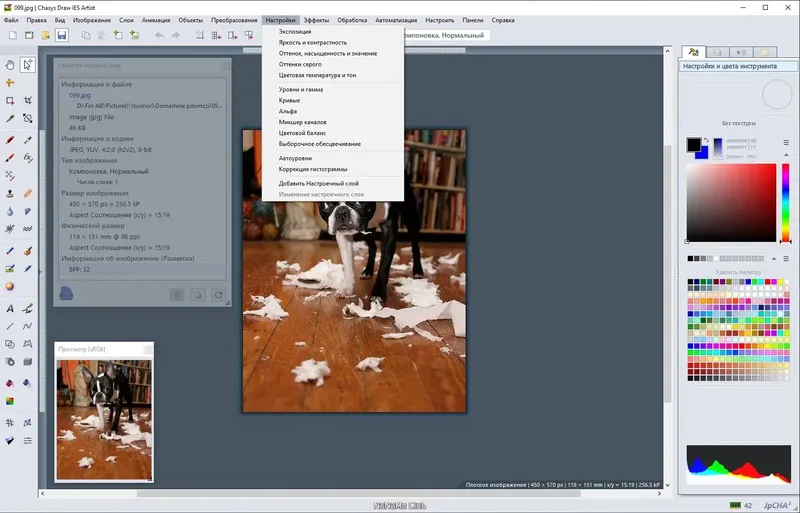Click the Save floppy disk icon

tap(62, 35)
